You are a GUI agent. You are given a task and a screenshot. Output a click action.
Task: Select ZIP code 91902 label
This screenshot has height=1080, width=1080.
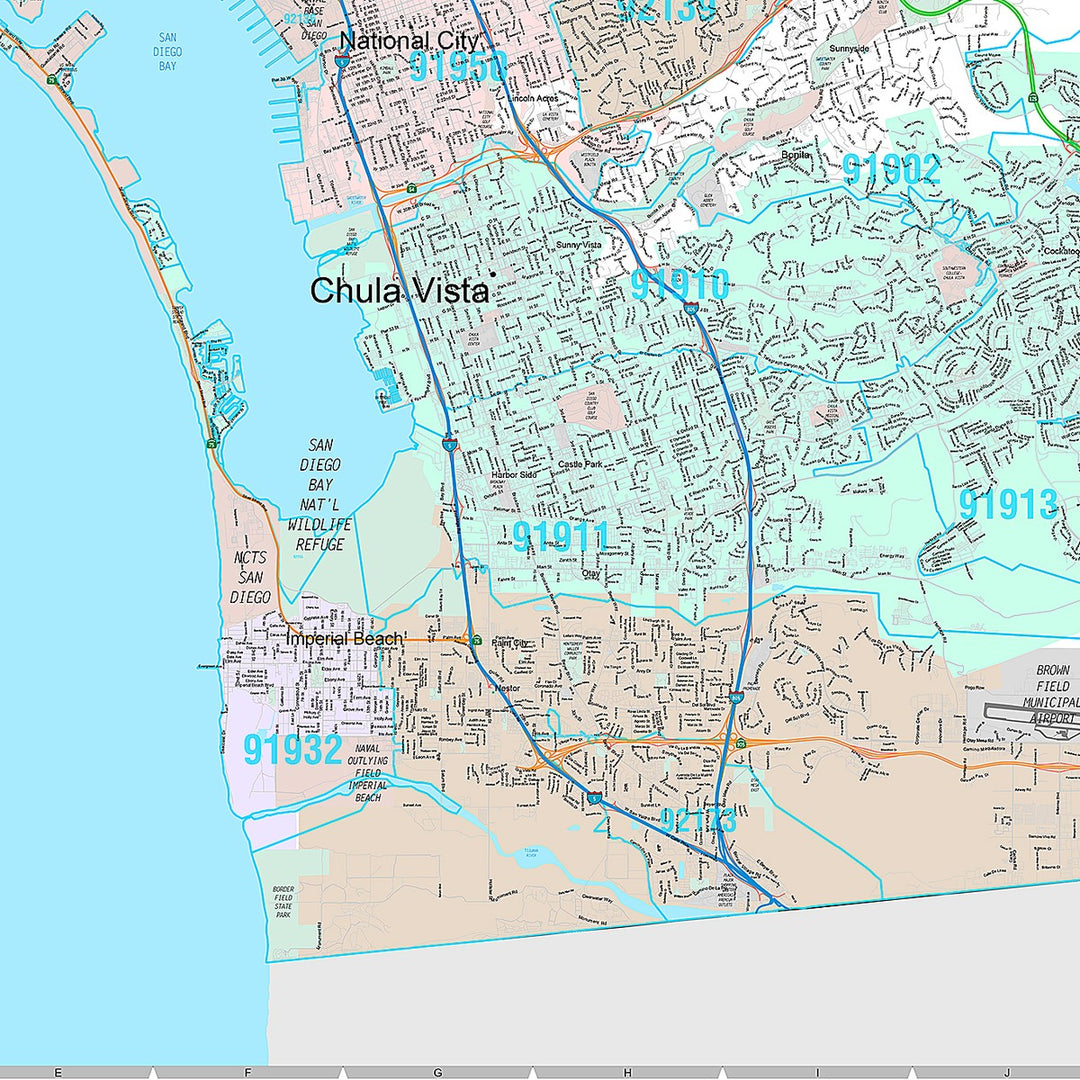point(891,169)
